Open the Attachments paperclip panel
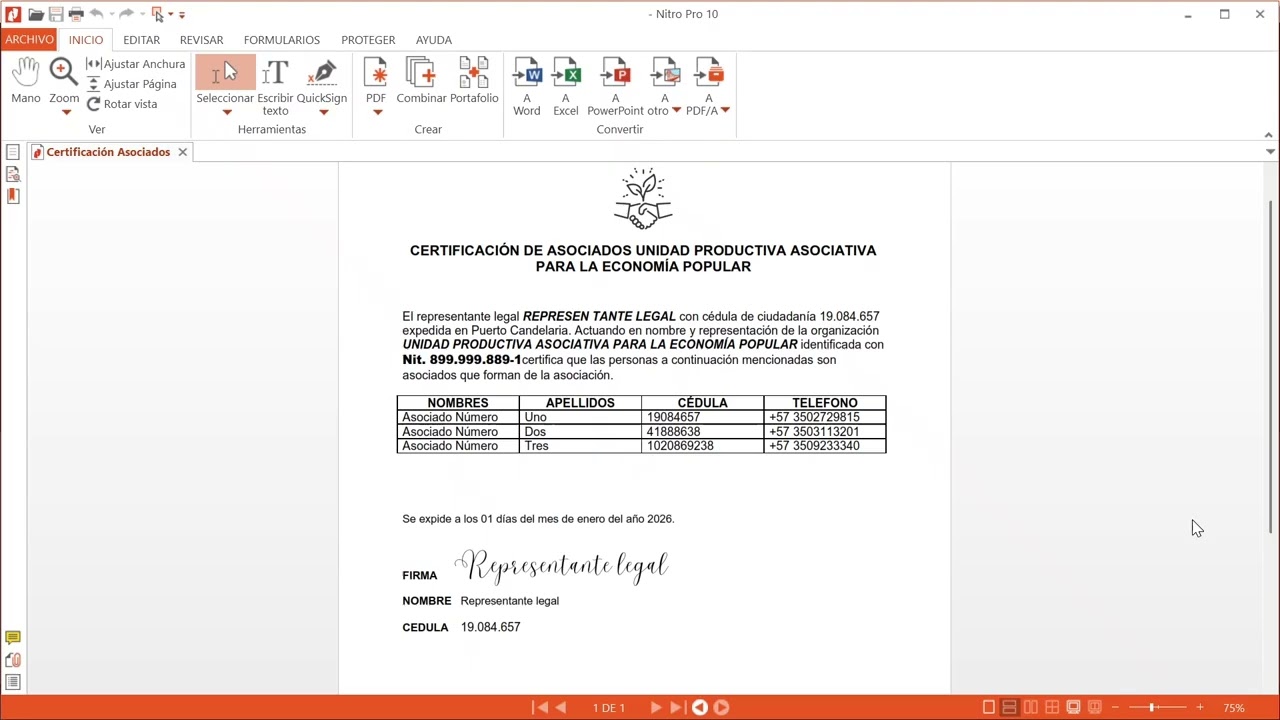 [13, 660]
